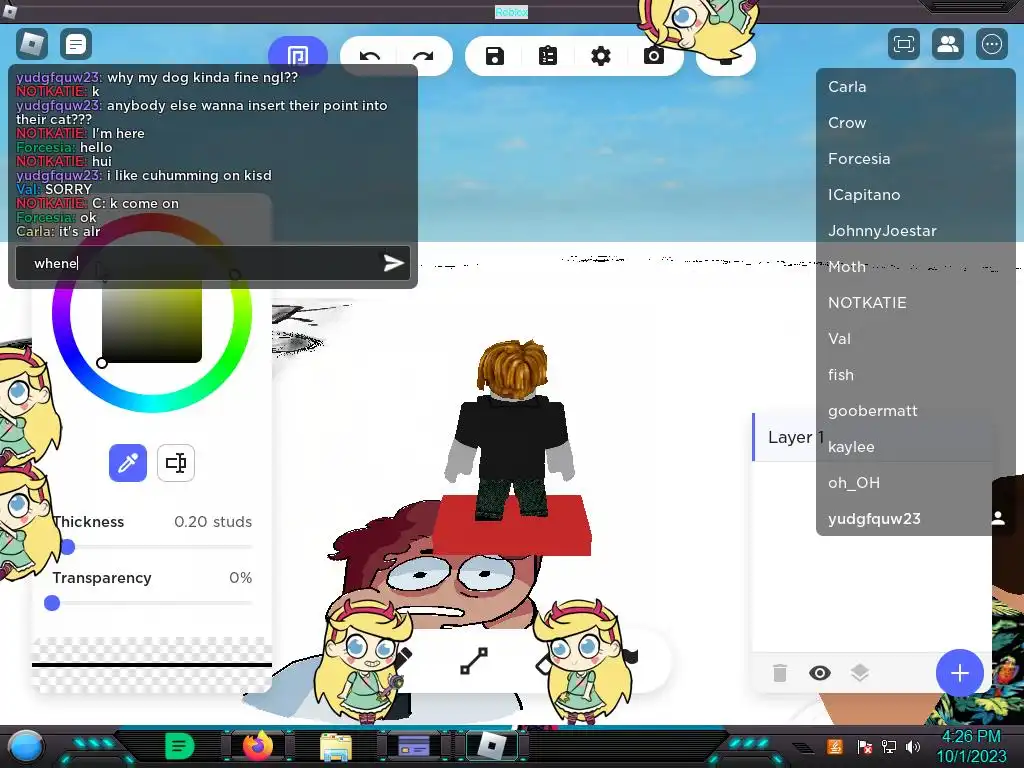Click the 0% transparency value
The height and width of the screenshot is (768, 1024).
[x=240, y=578]
